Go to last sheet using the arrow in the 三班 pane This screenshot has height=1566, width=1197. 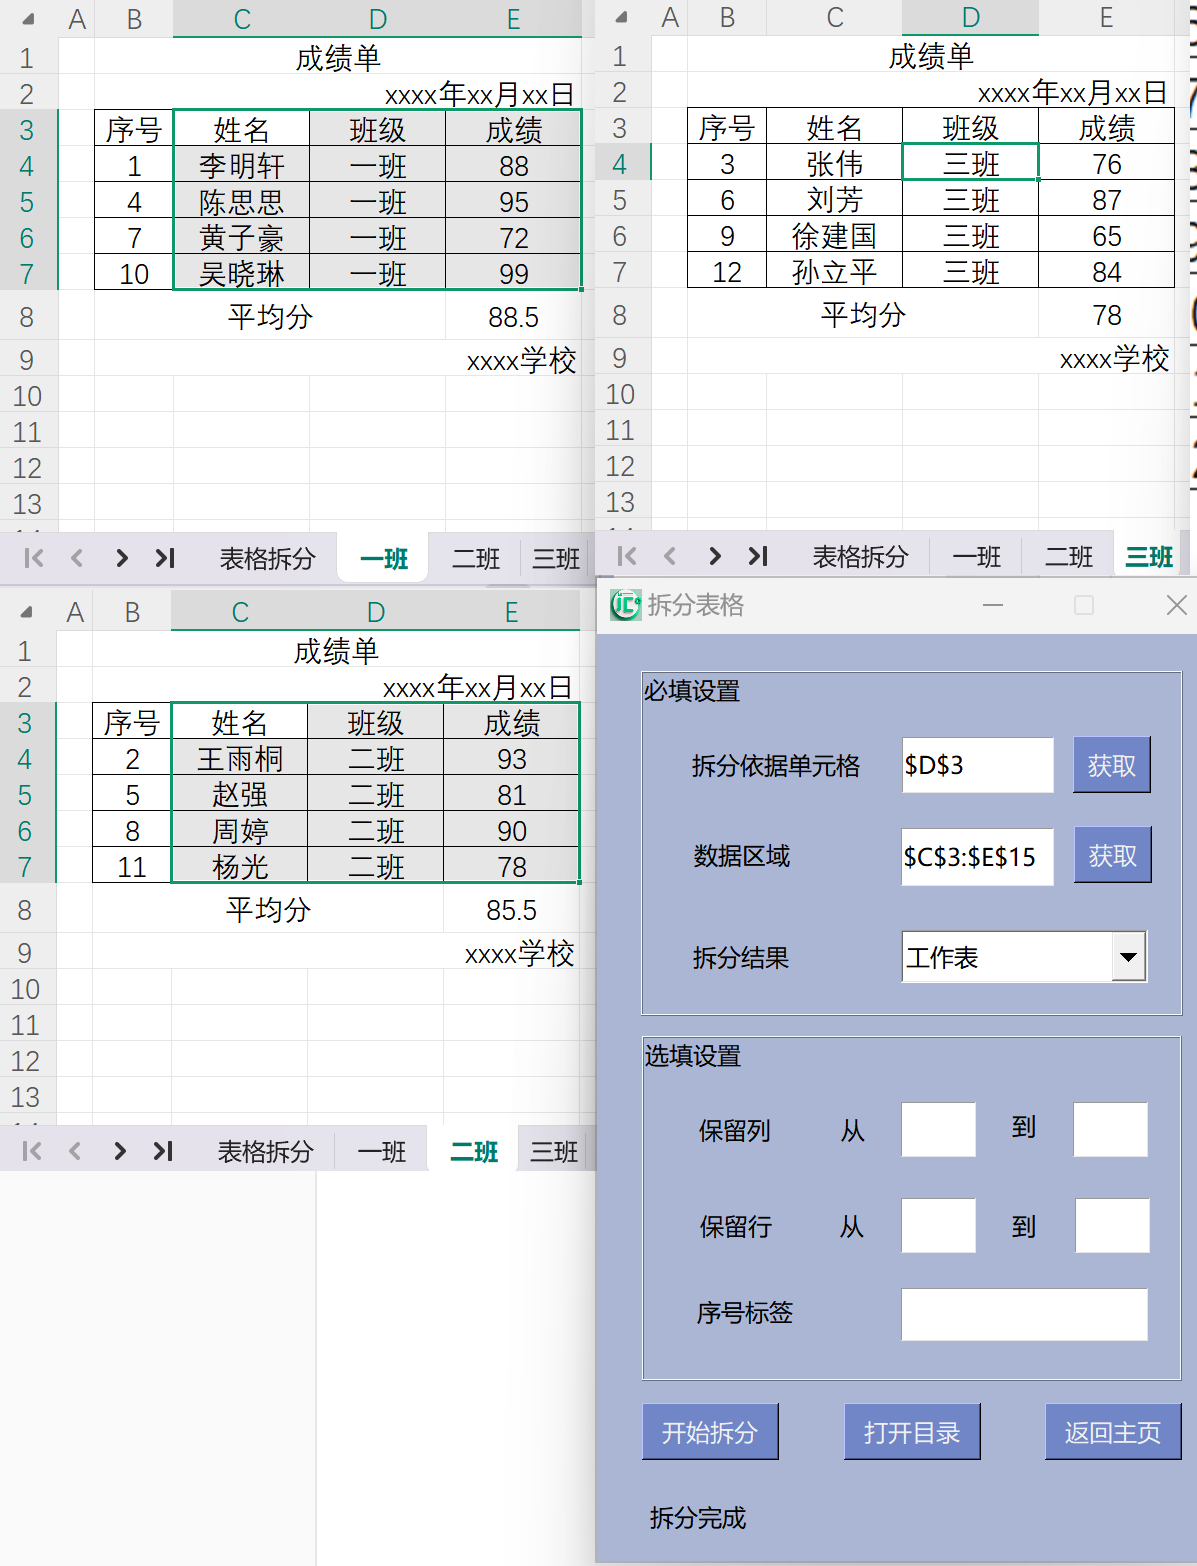(x=758, y=556)
